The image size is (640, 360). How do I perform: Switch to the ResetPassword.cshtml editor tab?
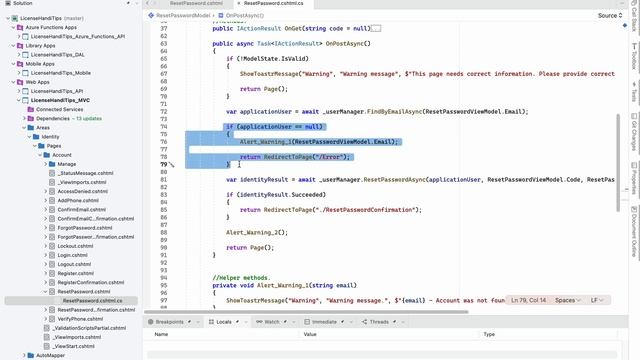pos(196,3)
